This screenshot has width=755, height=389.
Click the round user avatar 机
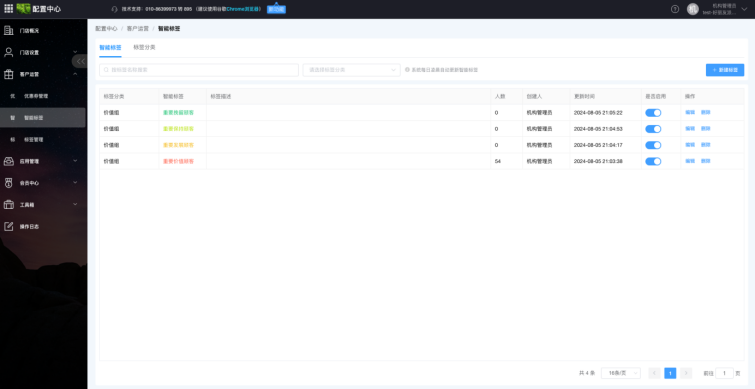pos(692,9)
